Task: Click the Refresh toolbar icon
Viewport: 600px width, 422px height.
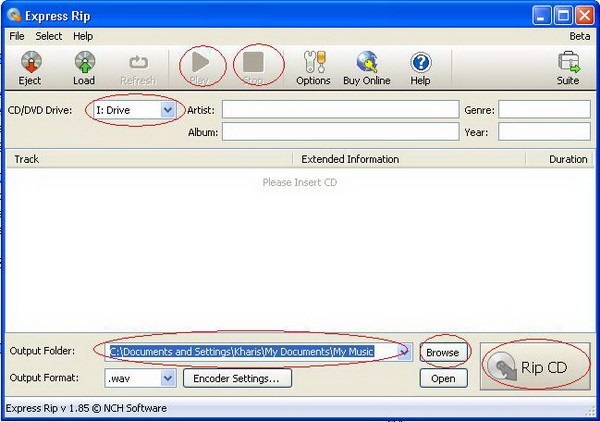Action: (139, 62)
